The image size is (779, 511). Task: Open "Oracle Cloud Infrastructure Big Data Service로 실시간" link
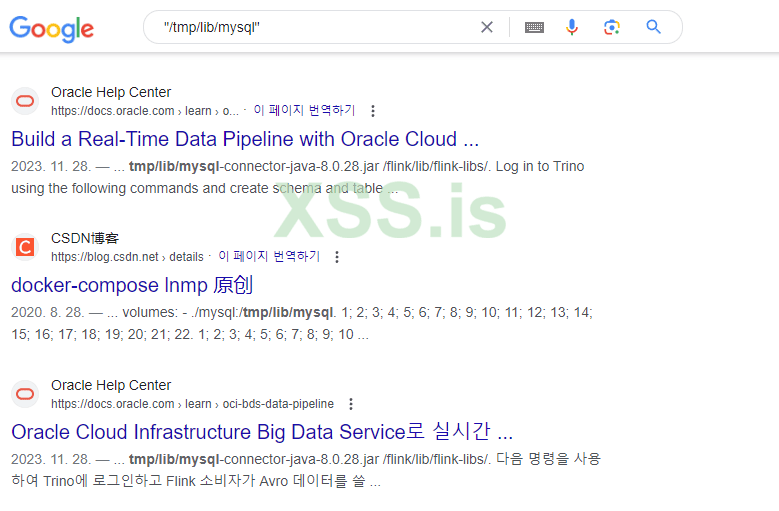click(x=262, y=432)
